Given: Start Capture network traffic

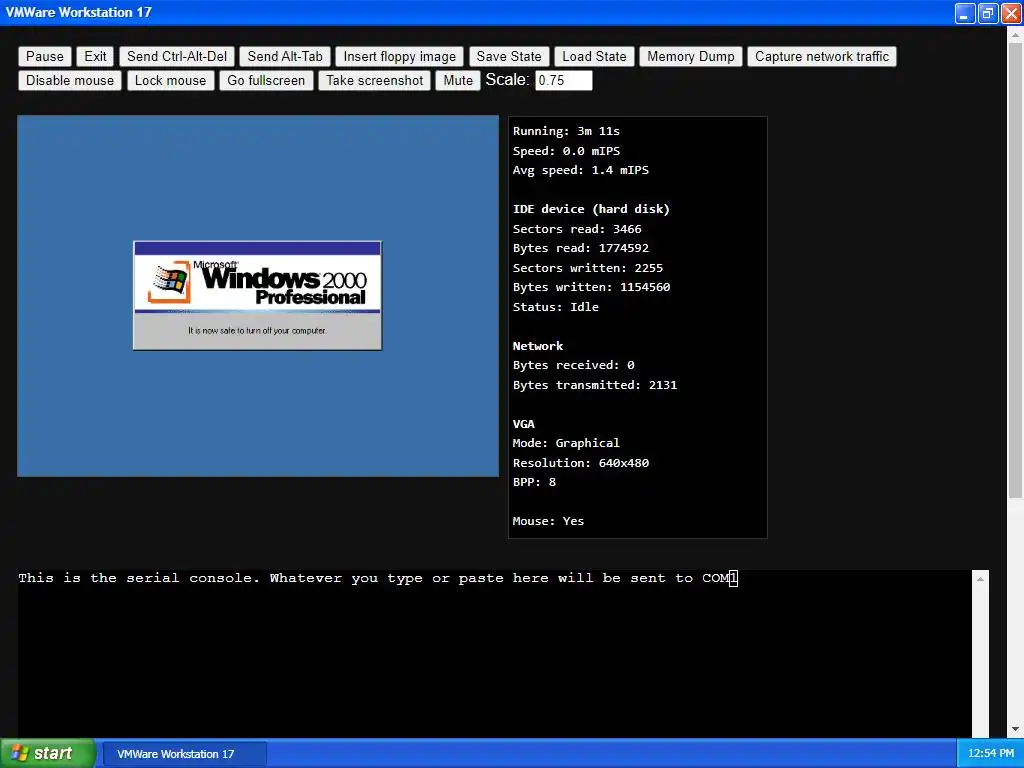Looking at the screenshot, I should click(x=822, y=57).
